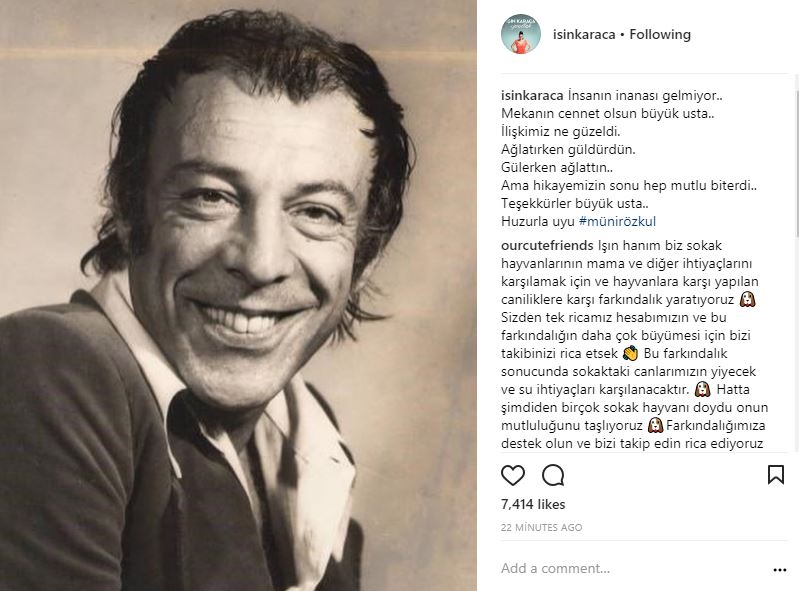The height and width of the screenshot is (591, 799).
Task: Open isinkaraca's profile picture avatar
Action: (521, 35)
